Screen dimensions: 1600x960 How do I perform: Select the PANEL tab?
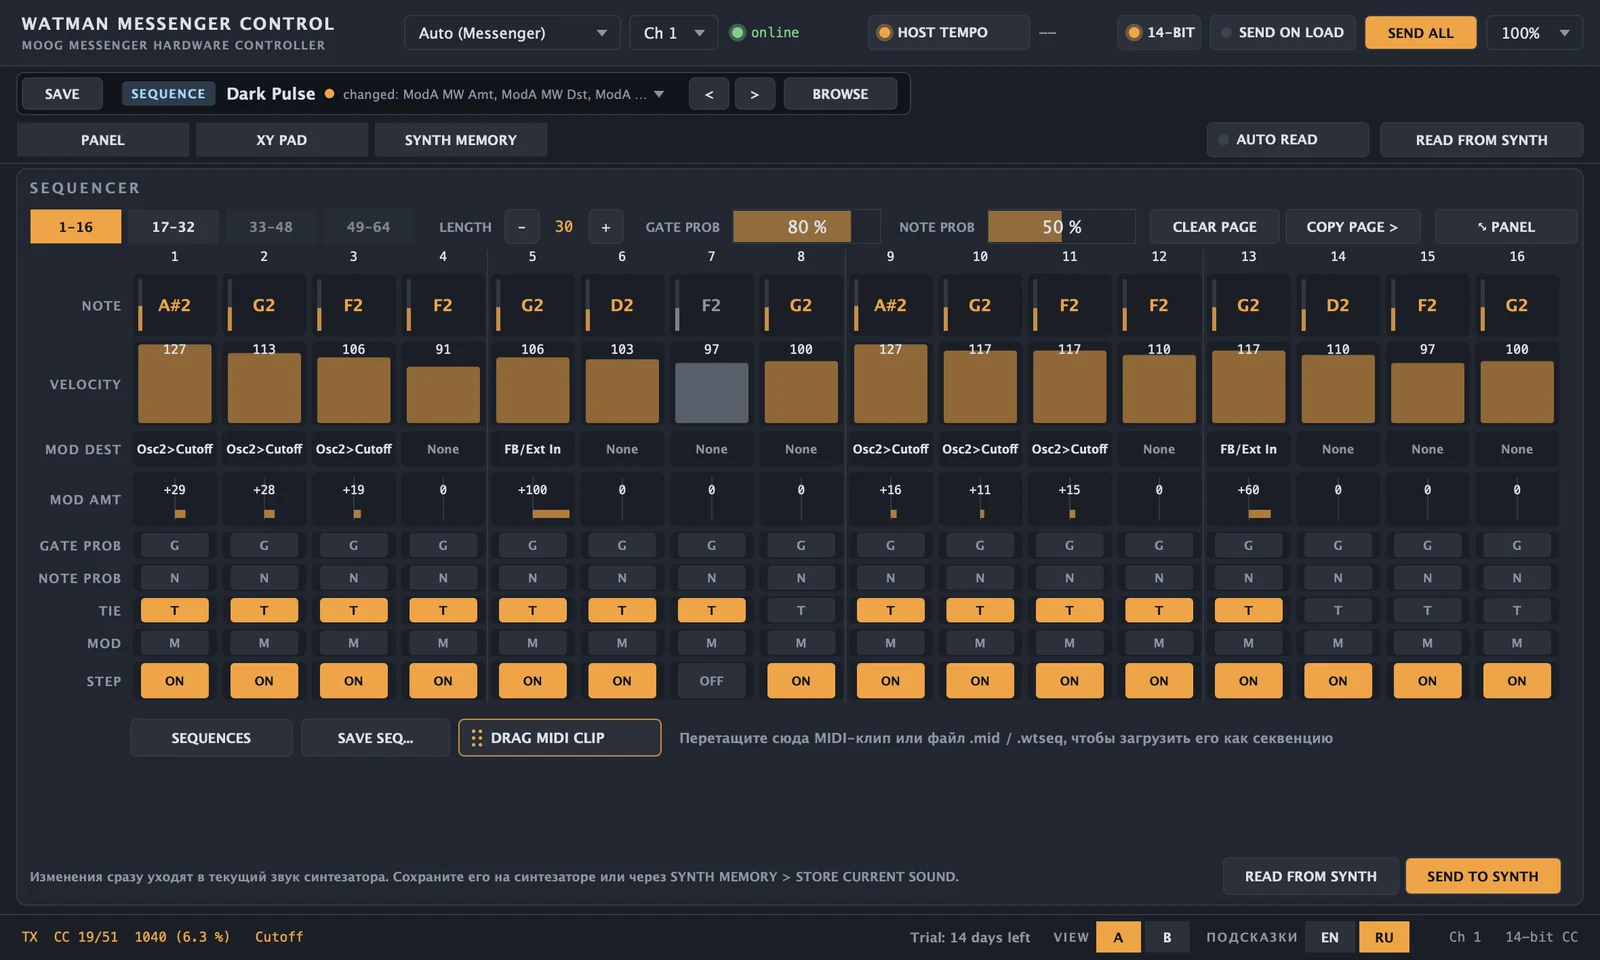[103, 140]
